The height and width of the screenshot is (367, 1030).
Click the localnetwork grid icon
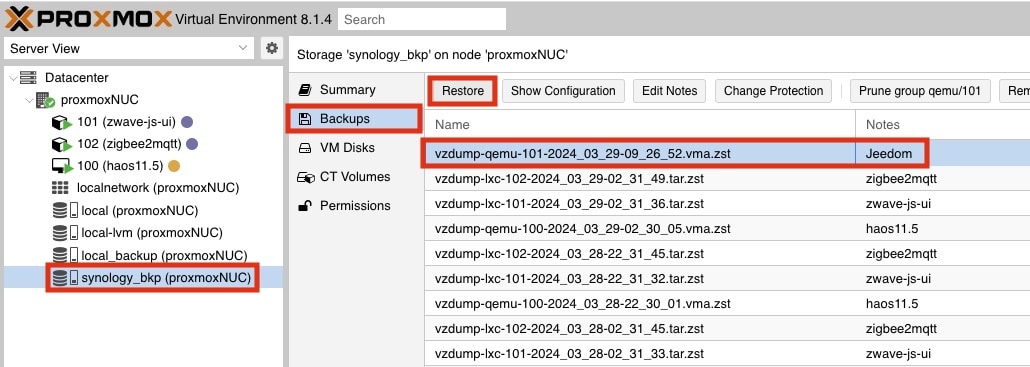(60, 188)
